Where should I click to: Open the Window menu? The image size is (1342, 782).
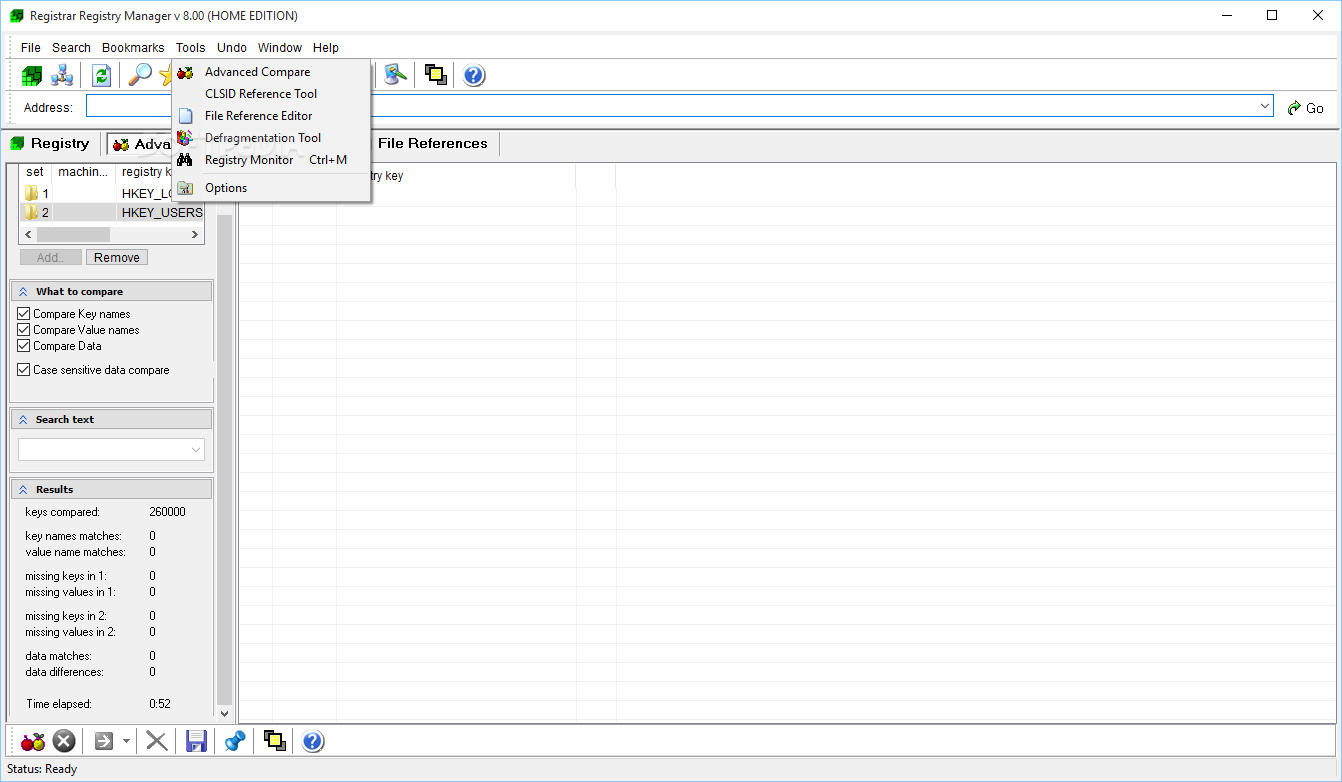point(280,48)
